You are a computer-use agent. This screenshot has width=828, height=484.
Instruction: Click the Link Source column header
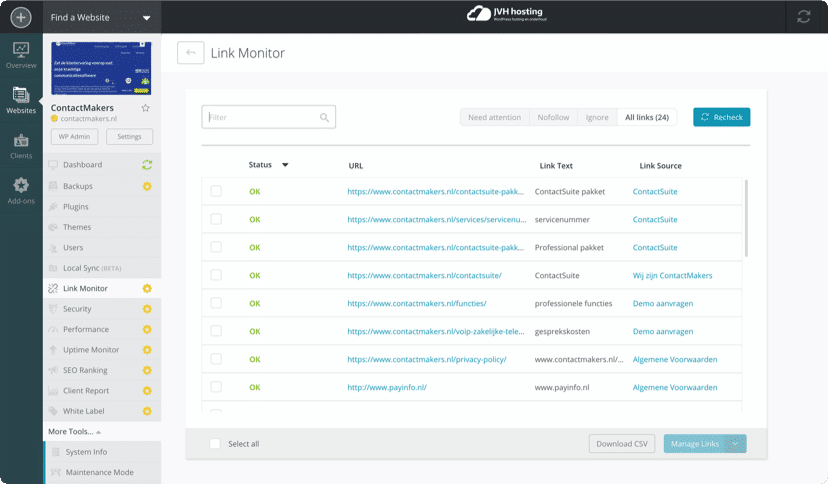coord(660,166)
